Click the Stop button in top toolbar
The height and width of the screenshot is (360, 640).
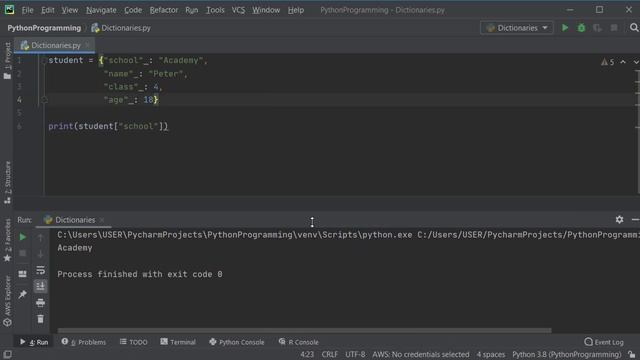click(x=614, y=28)
